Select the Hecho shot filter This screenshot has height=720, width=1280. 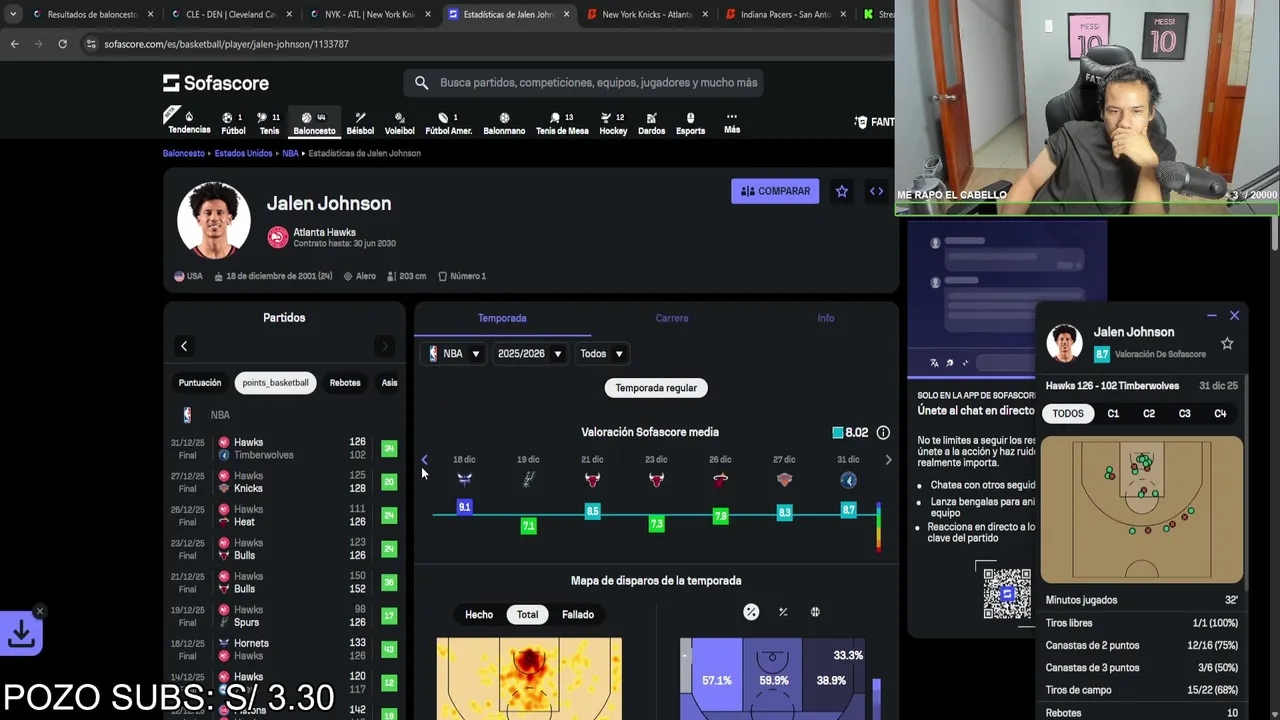coord(479,614)
